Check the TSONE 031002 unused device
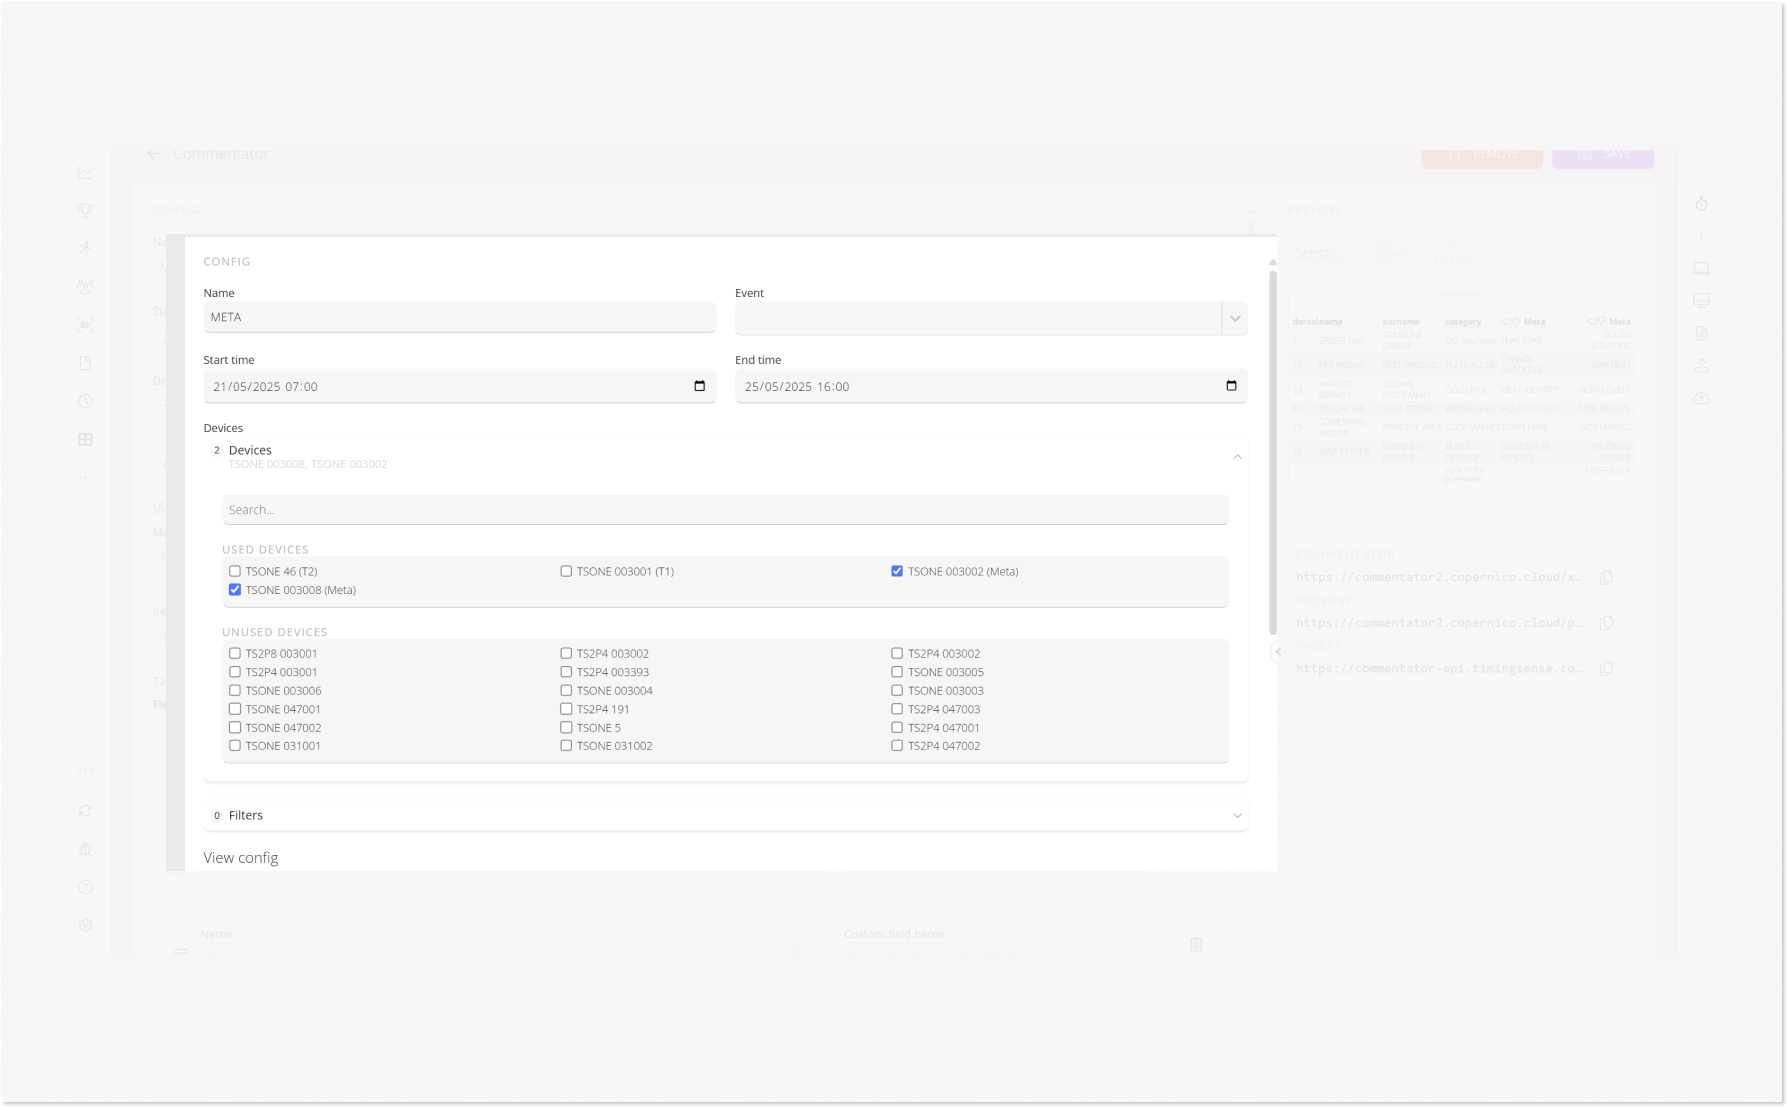1788x1108 pixels. coord(566,746)
